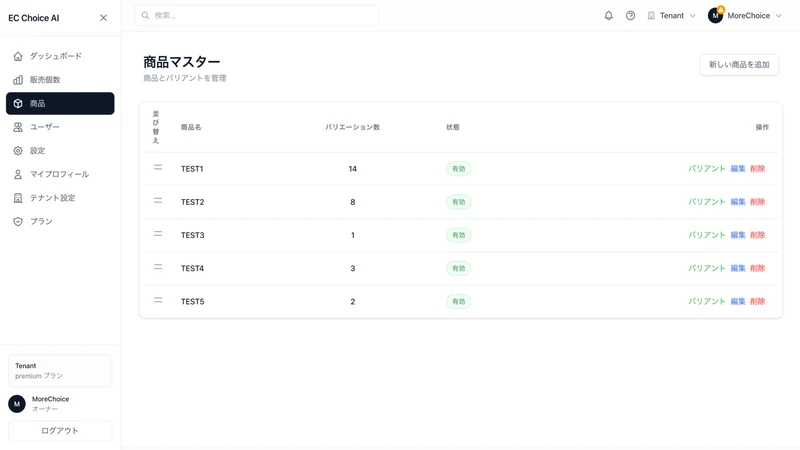Grab the reorder handle for TEST3
The image size is (800, 450).
158,234
